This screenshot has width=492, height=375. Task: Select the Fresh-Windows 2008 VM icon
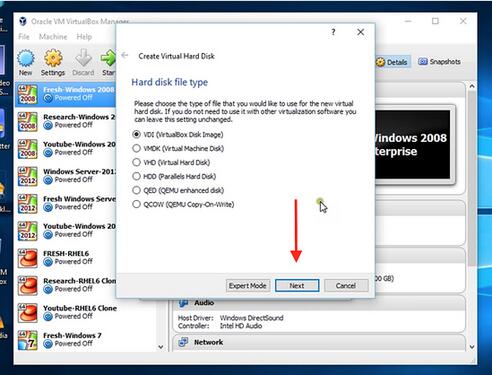28,94
